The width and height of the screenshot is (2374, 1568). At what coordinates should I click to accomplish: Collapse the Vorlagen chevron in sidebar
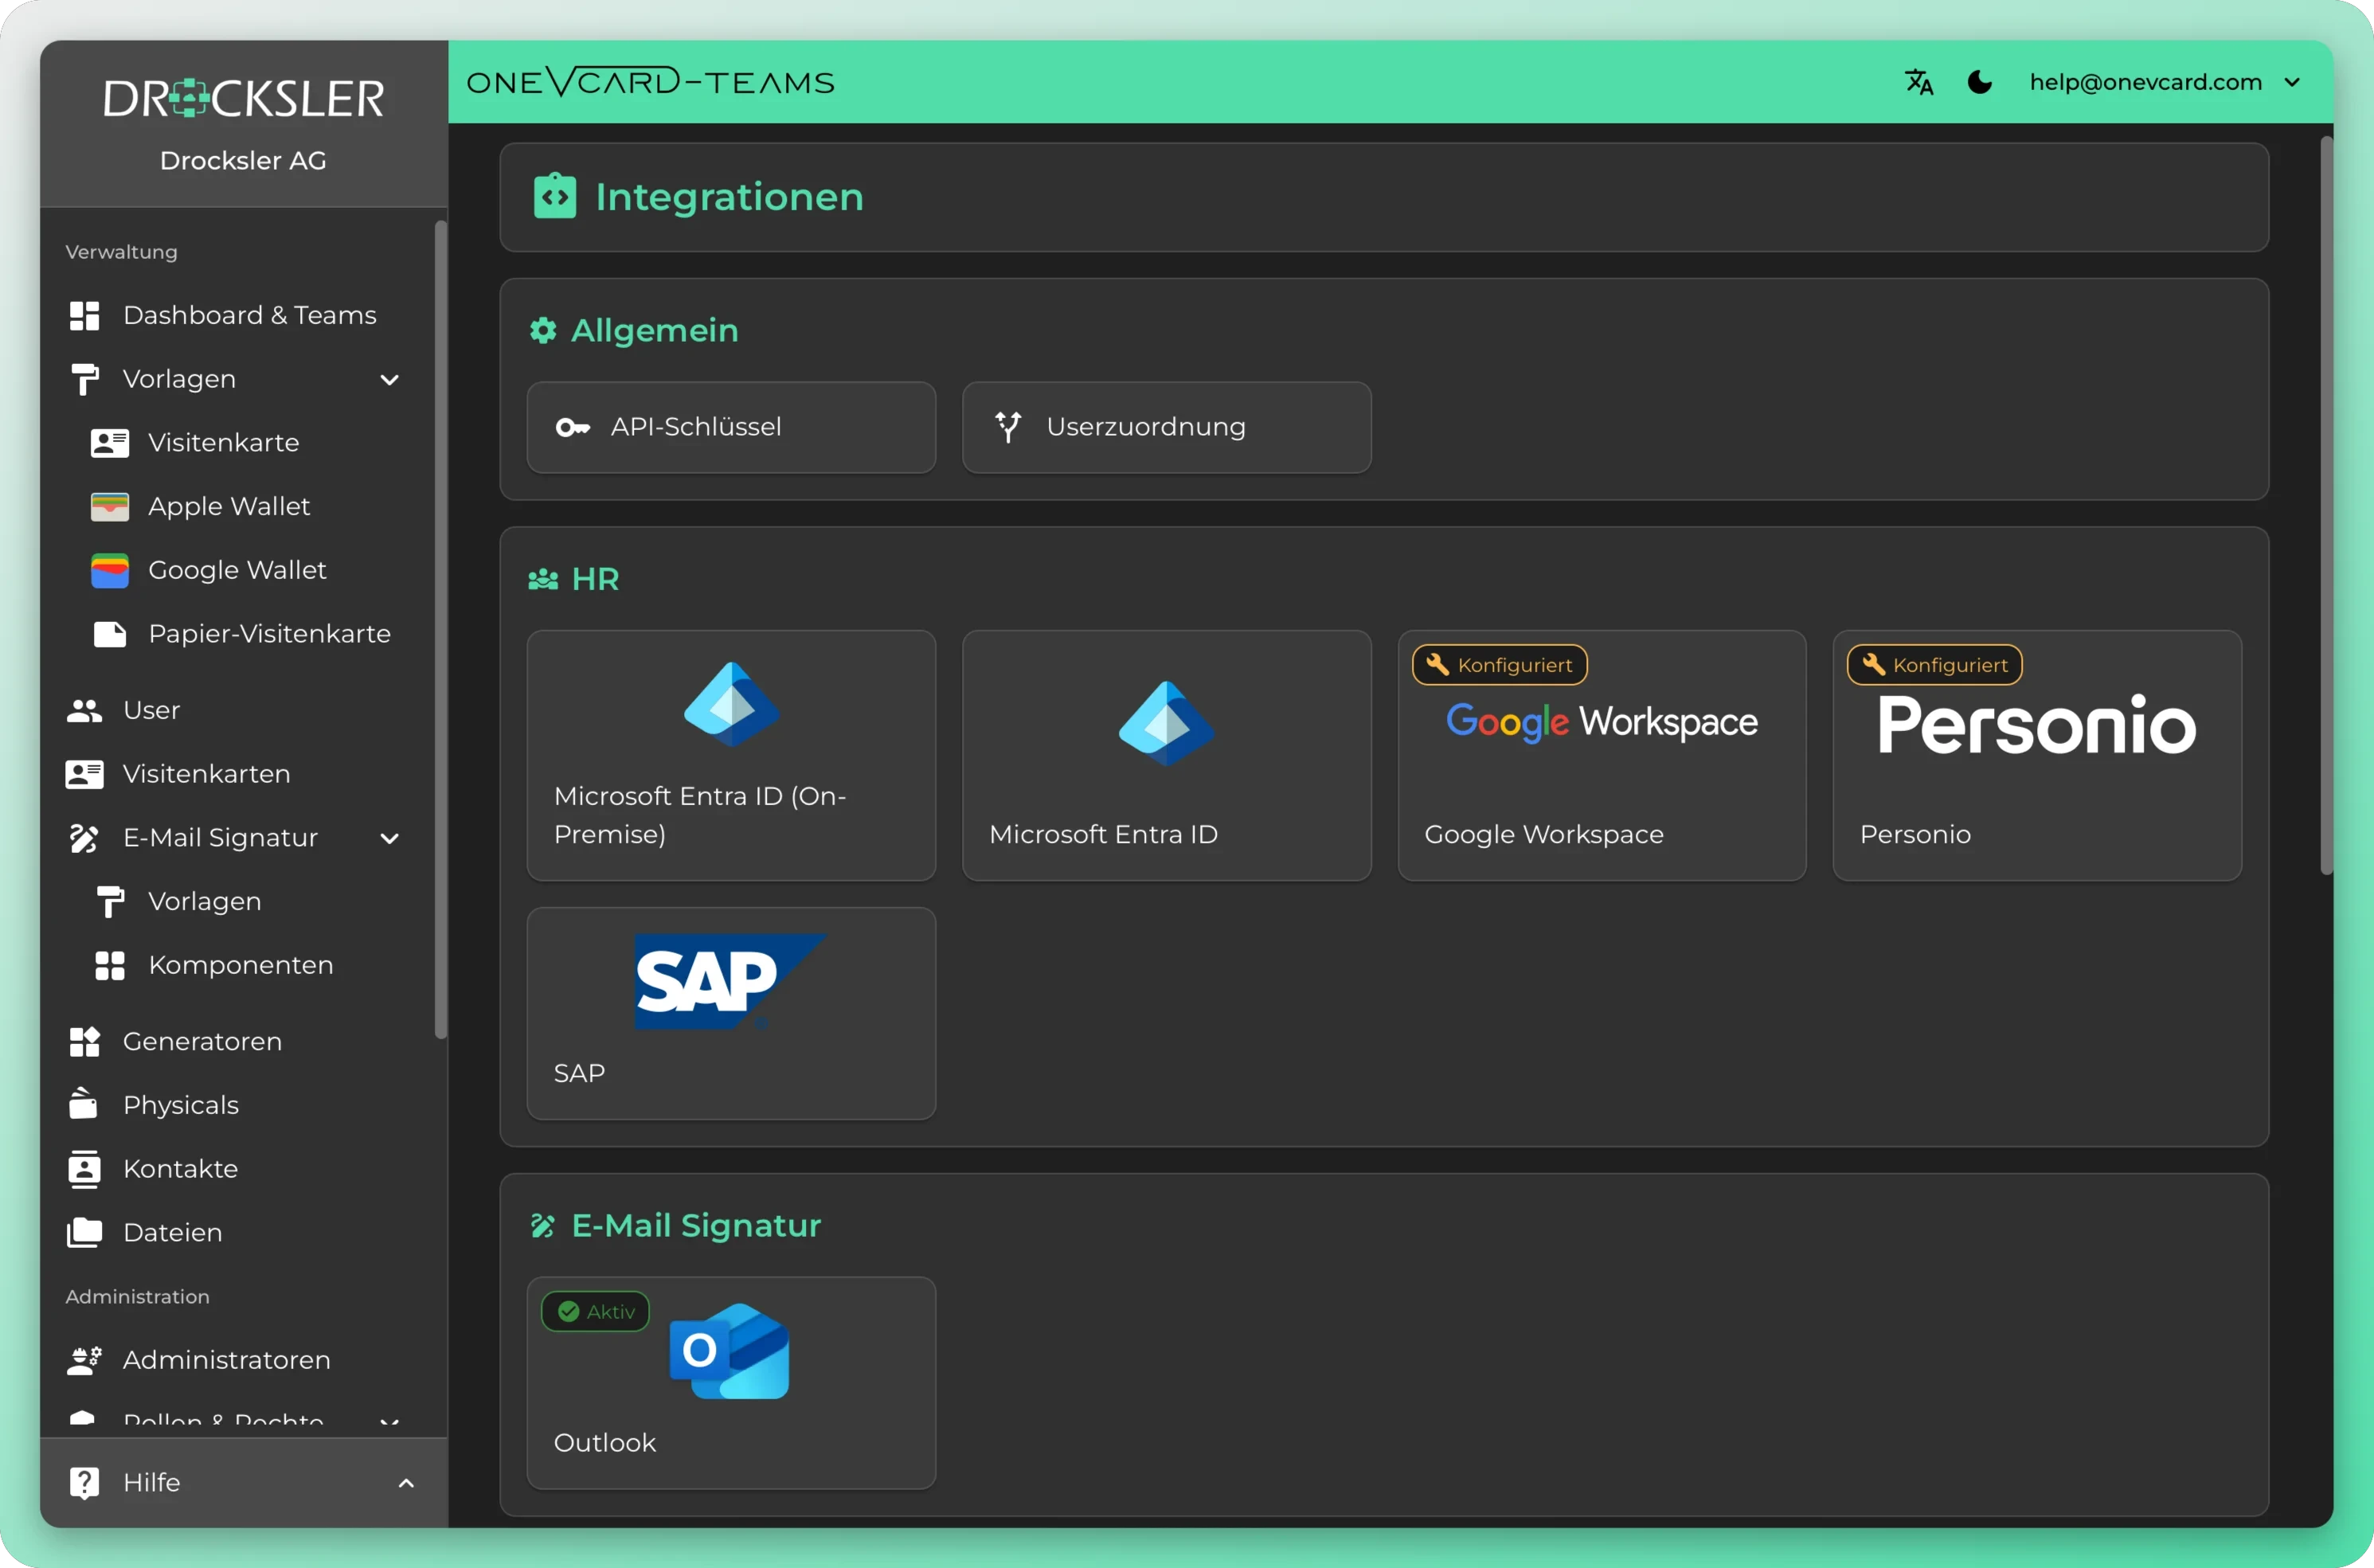[390, 380]
